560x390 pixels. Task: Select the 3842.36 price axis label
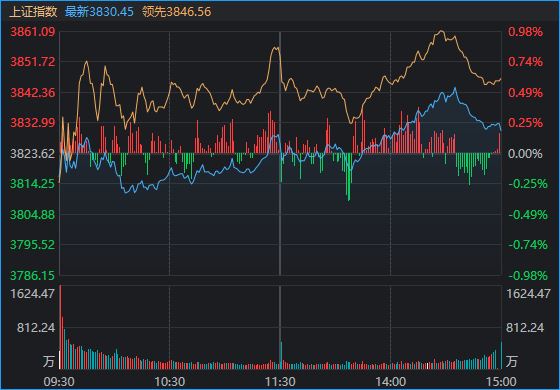tap(33, 93)
